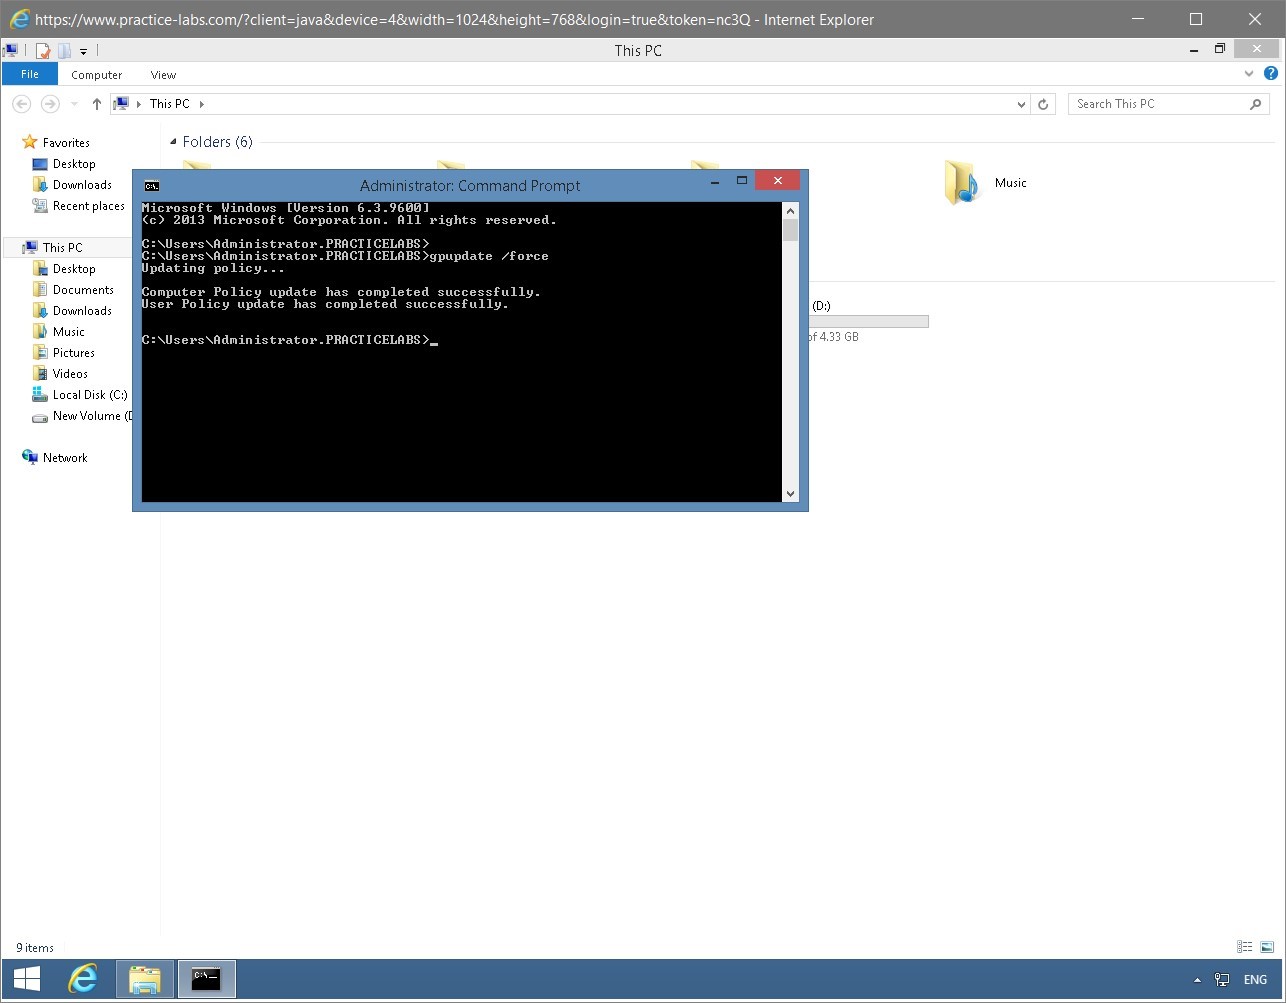Select the Command Prompt taskbar icon
Screen dimensions: 1286x1003
(x=206, y=979)
